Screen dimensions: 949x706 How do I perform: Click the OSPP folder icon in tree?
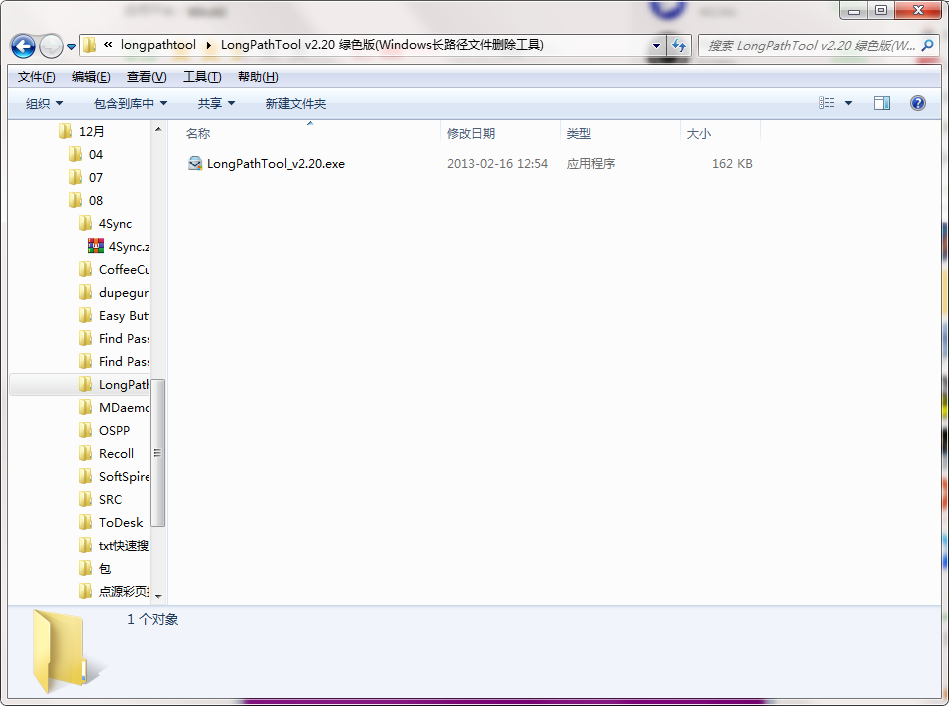pos(86,431)
